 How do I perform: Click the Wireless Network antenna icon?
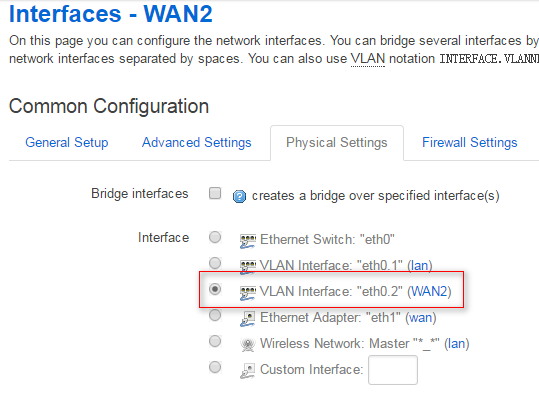(x=248, y=345)
